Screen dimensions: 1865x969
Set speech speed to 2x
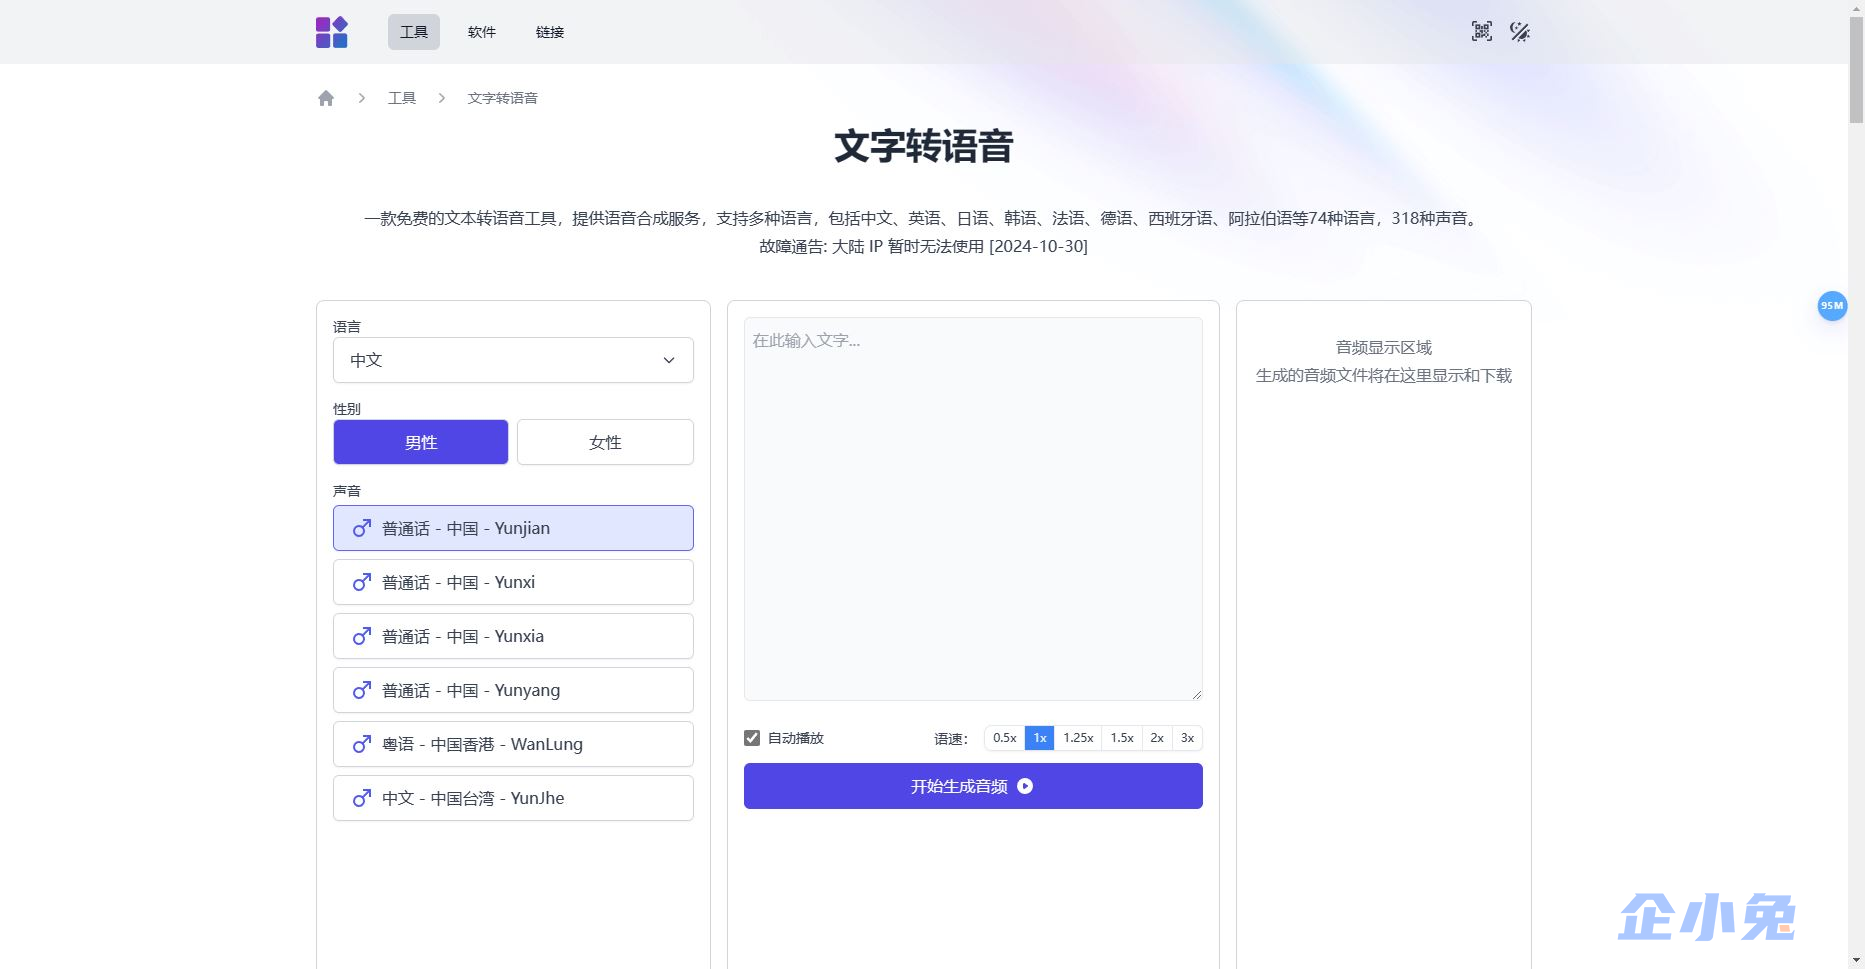1157,738
